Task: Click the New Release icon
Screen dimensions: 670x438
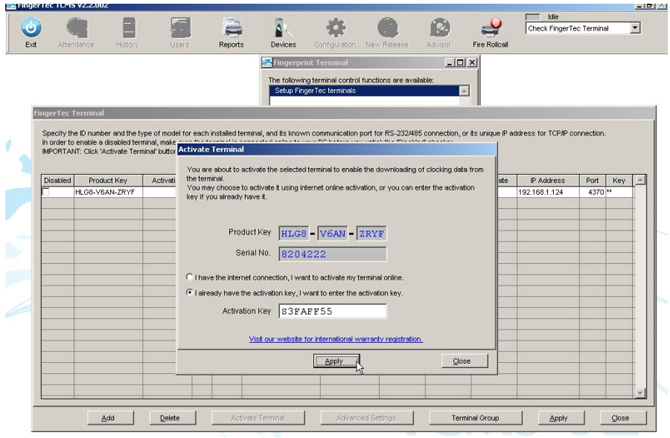Action: (388, 28)
